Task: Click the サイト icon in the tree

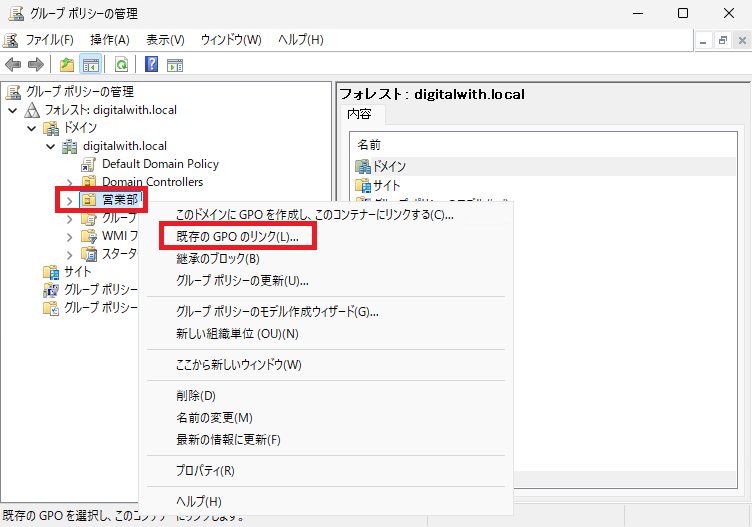Action: [51, 272]
